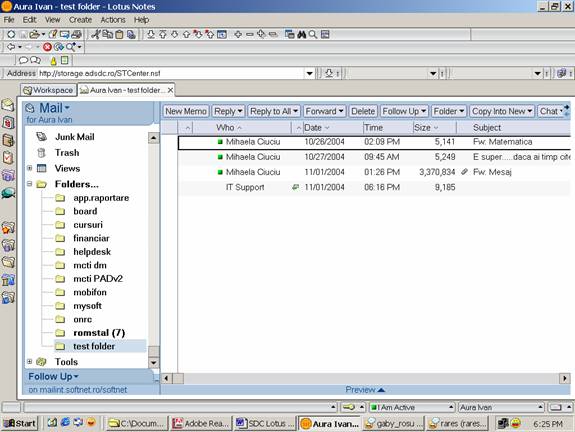Image resolution: width=575 pixels, height=432 pixels.
Task: Select the helpdesk folder
Action: (92, 252)
